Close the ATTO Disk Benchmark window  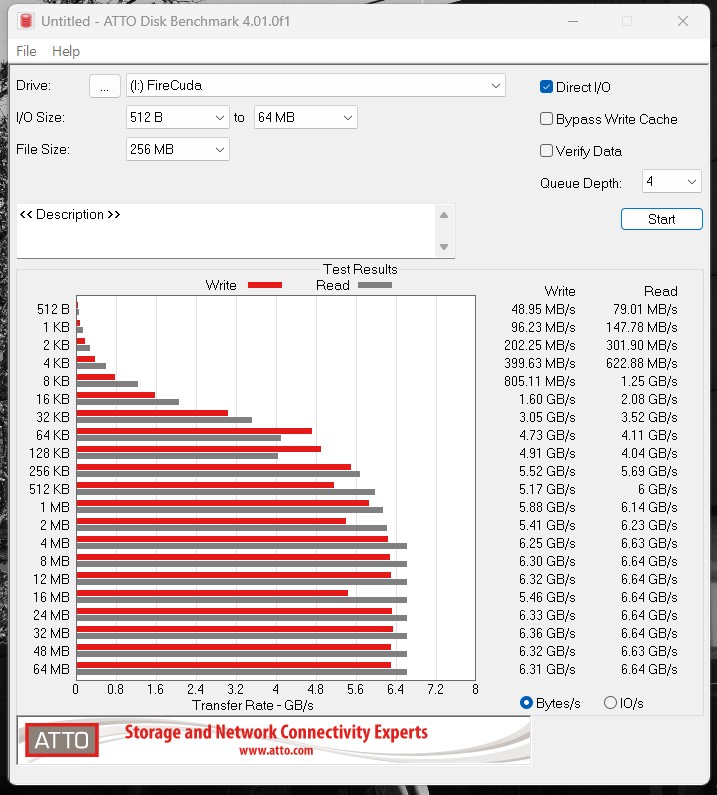pos(682,21)
